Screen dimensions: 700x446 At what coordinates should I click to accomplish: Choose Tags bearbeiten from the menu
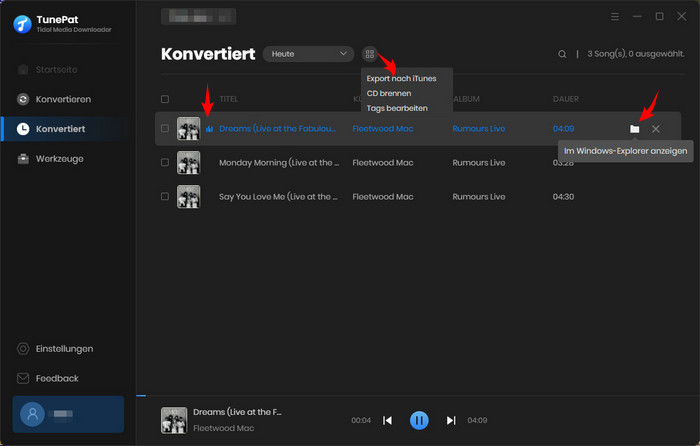[x=397, y=108]
